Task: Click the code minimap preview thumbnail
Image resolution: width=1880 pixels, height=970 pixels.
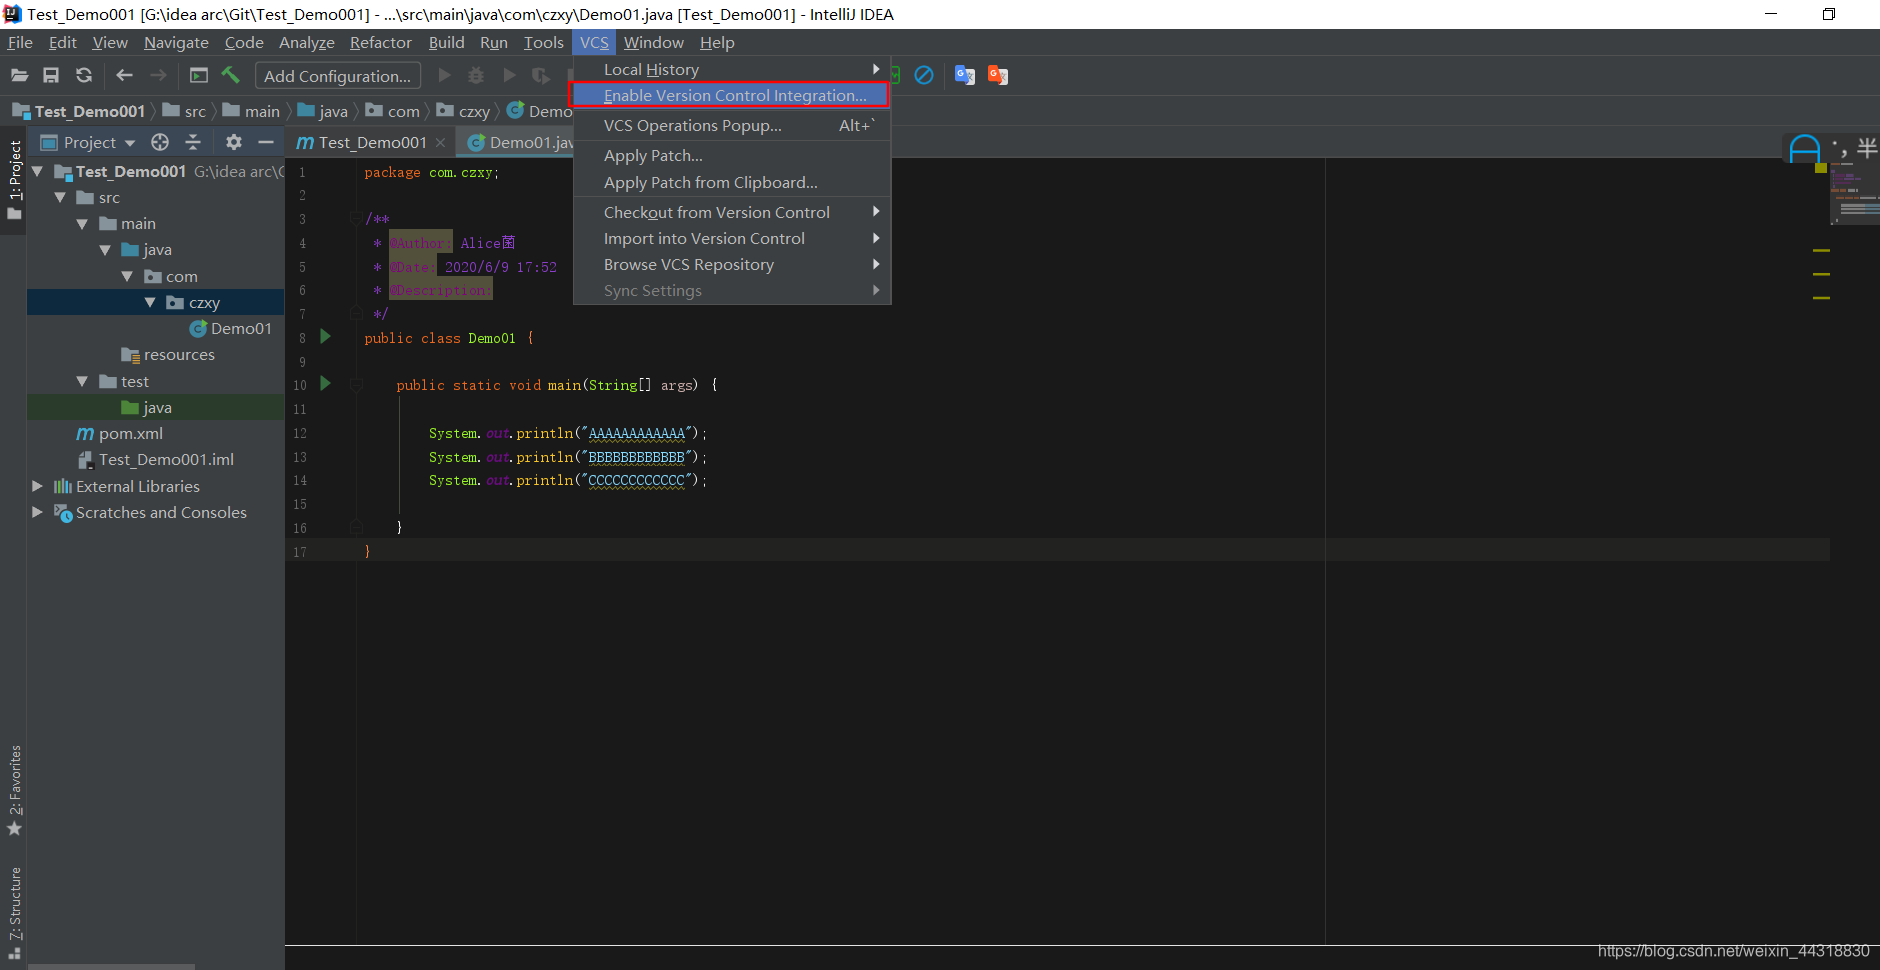Action: click(x=1855, y=193)
